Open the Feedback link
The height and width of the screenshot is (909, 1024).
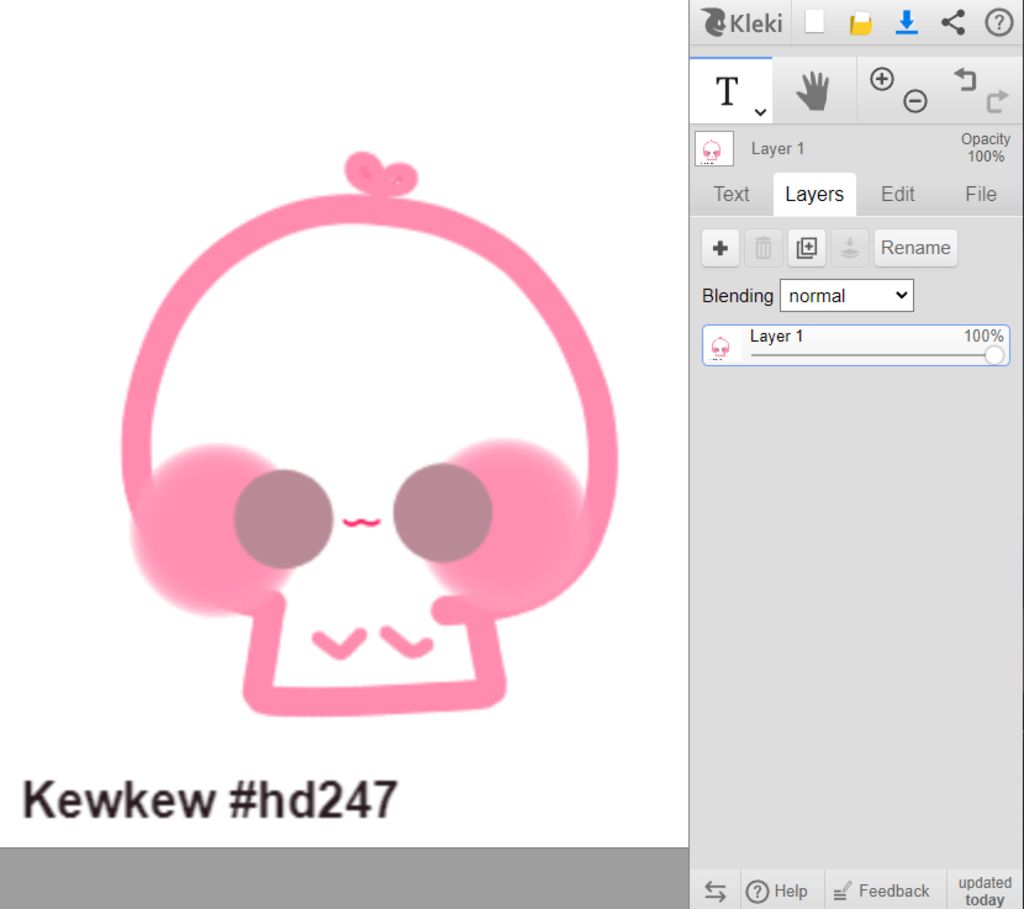pos(882,891)
